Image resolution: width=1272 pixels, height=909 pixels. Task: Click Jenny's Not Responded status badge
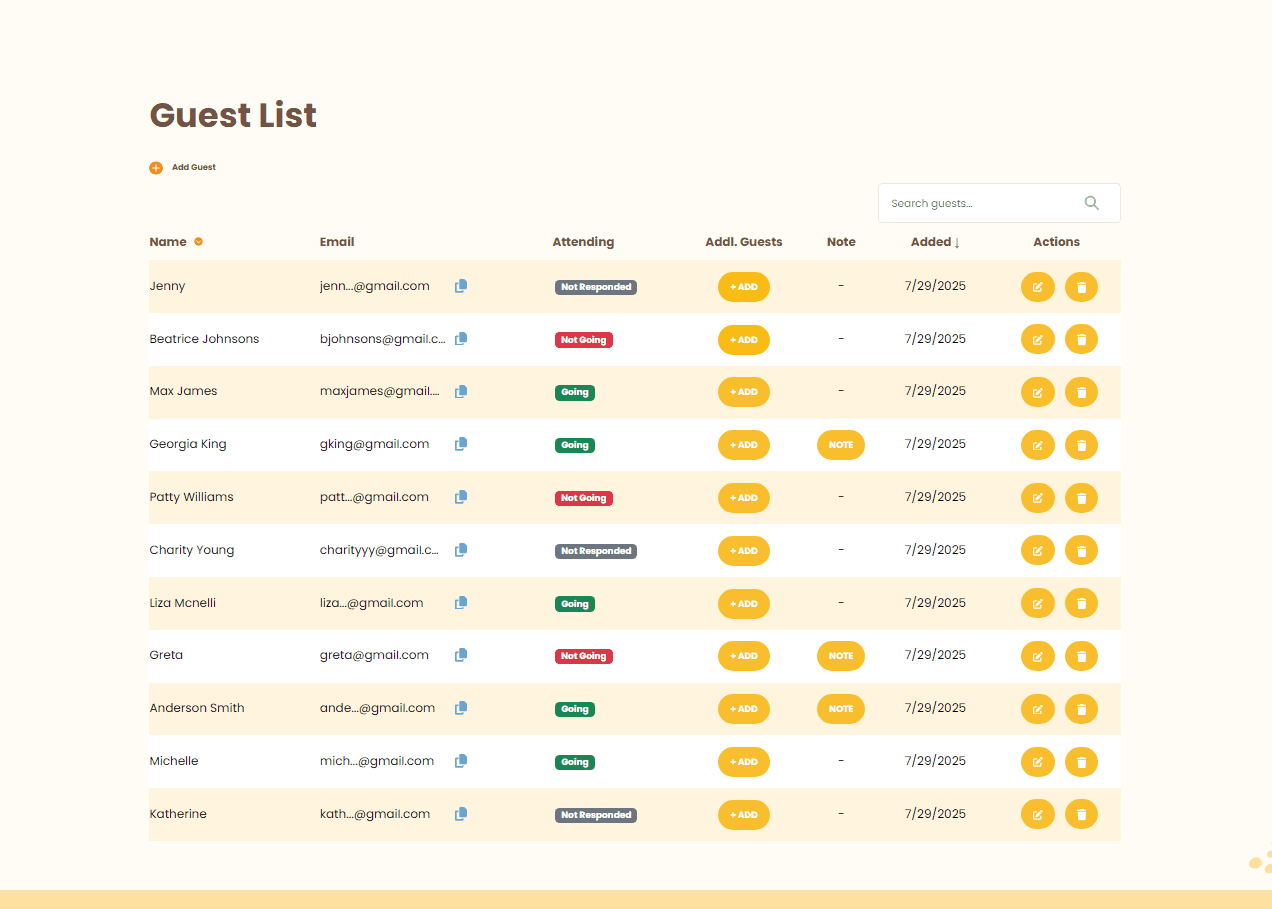pyautogui.click(x=596, y=287)
